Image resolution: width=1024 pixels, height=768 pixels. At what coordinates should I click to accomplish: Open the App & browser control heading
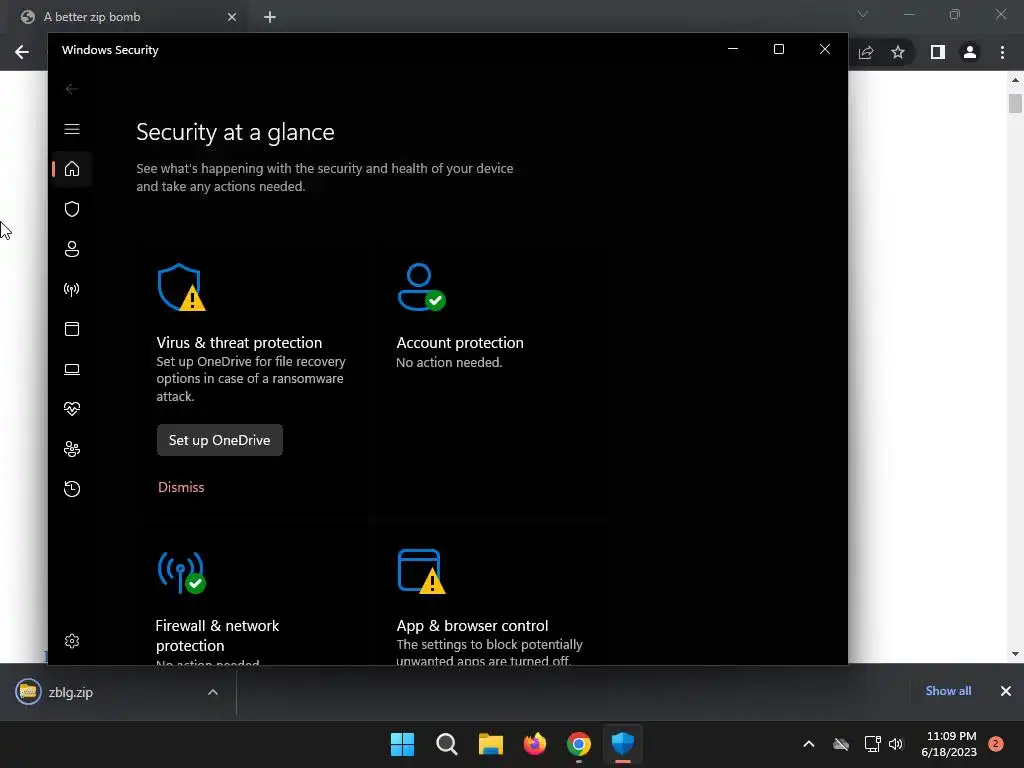pos(472,626)
